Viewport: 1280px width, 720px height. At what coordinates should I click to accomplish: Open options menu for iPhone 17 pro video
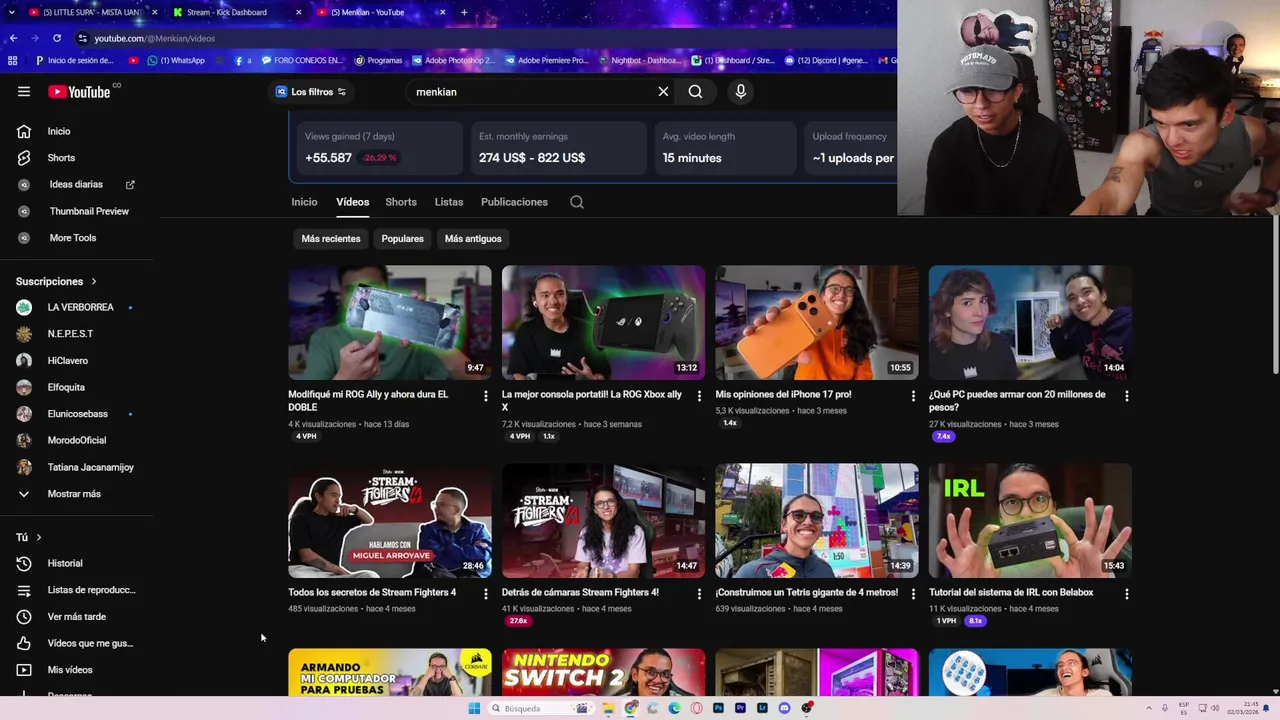point(913,396)
